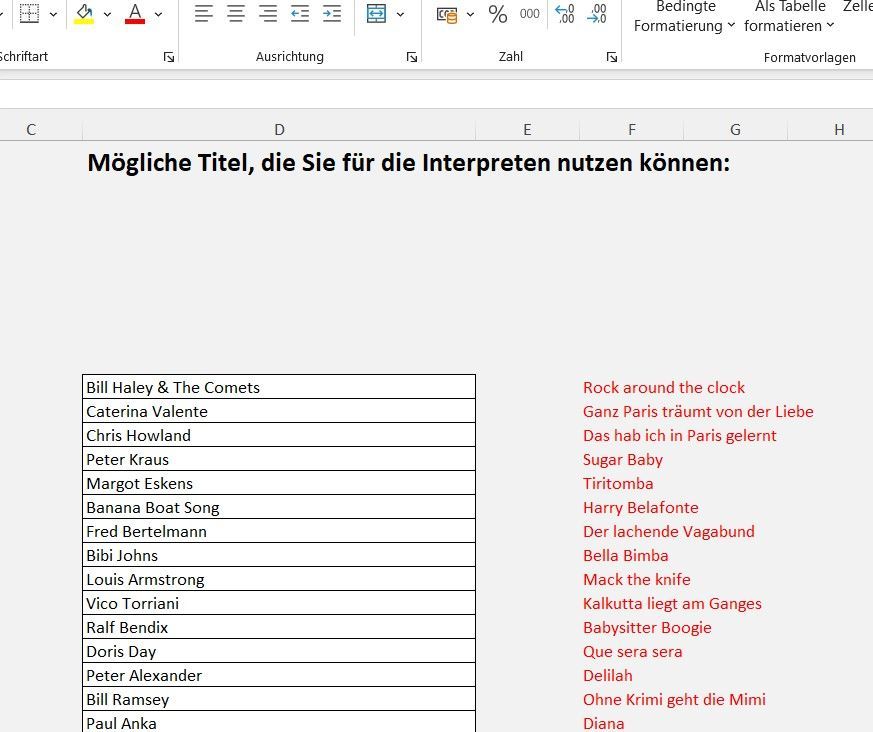Image resolution: width=873 pixels, height=732 pixels.
Task: Increase the text indent
Action: 332,14
